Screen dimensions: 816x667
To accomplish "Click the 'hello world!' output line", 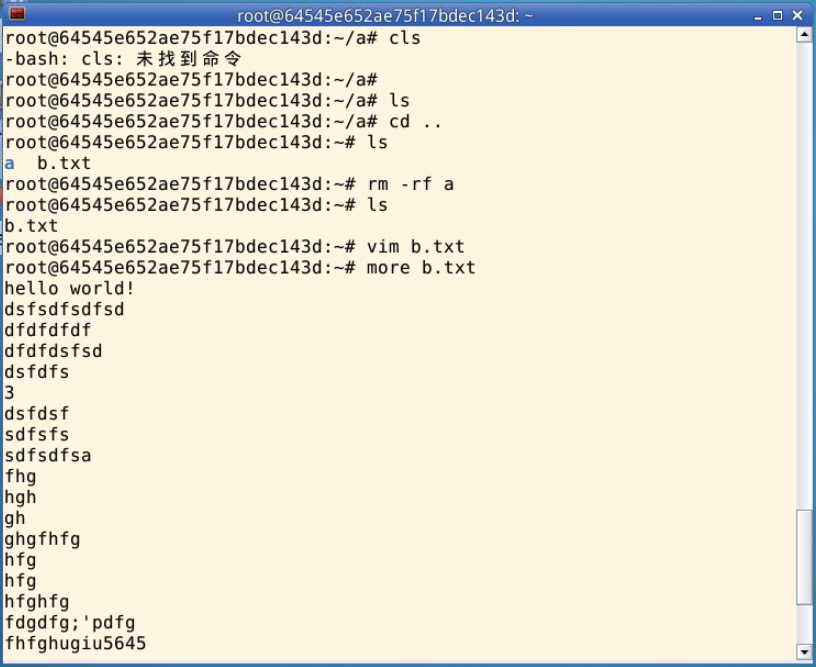I will coord(69,288).
